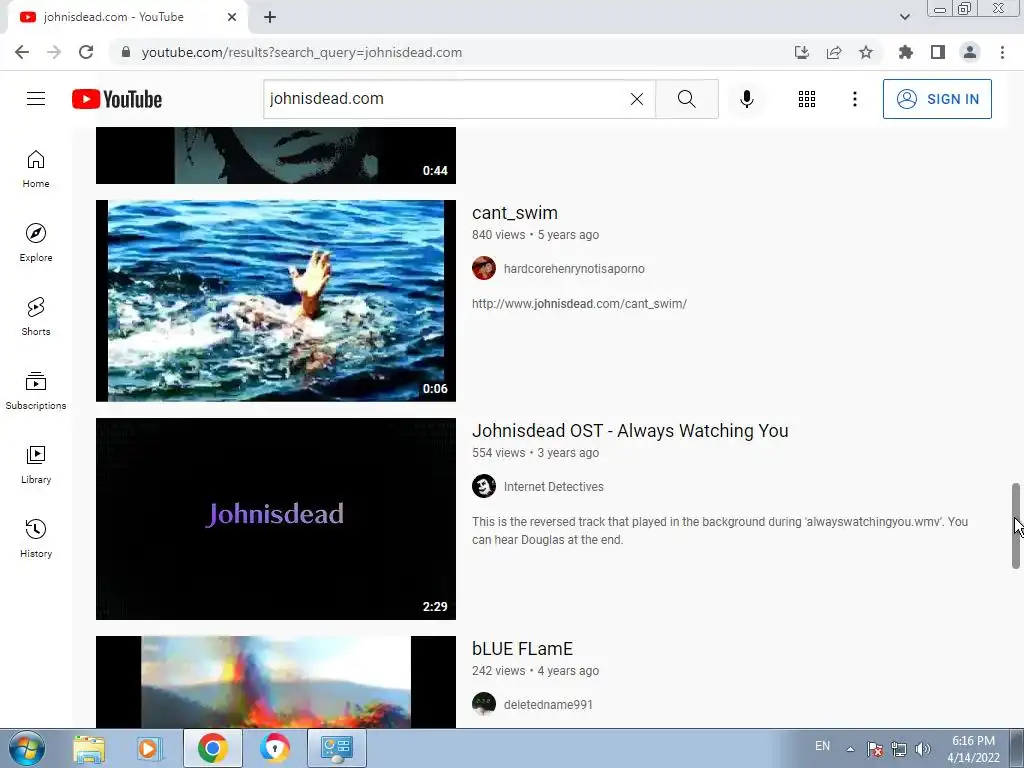Open File Explorer from taskbar
1024x768 pixels.
tap(89, 748)
